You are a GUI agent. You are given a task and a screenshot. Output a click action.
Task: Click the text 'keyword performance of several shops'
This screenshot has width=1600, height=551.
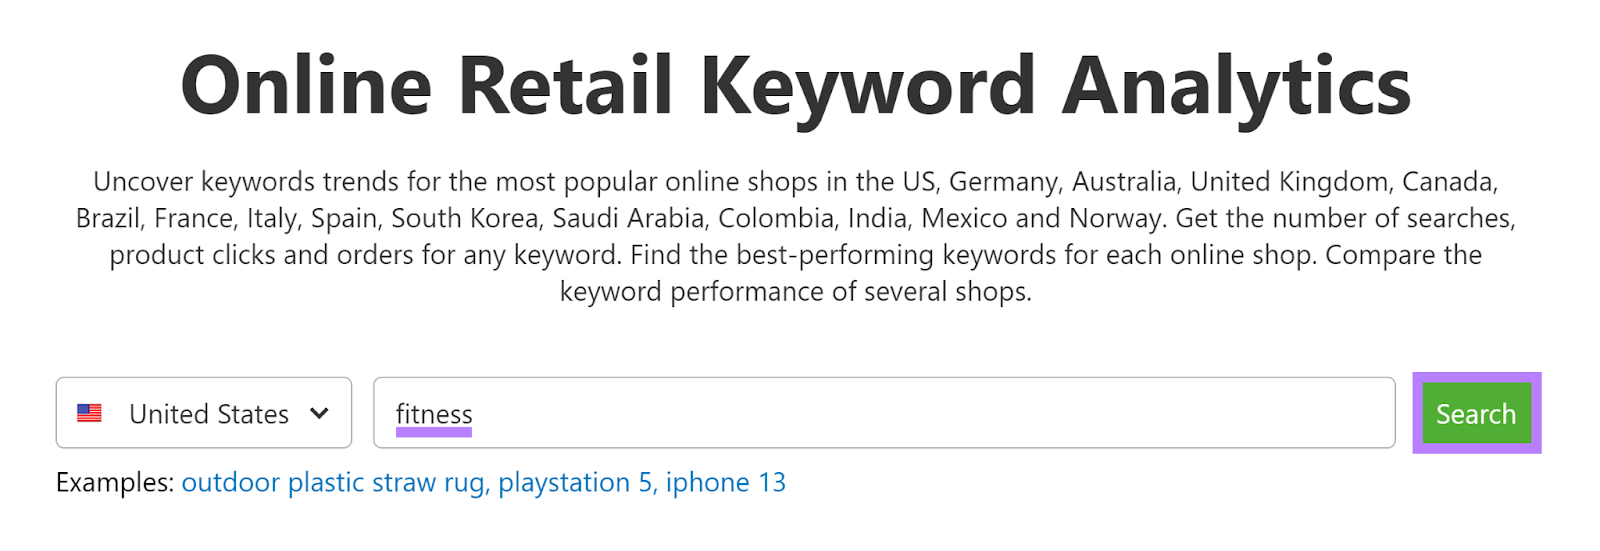pos(795,292)
